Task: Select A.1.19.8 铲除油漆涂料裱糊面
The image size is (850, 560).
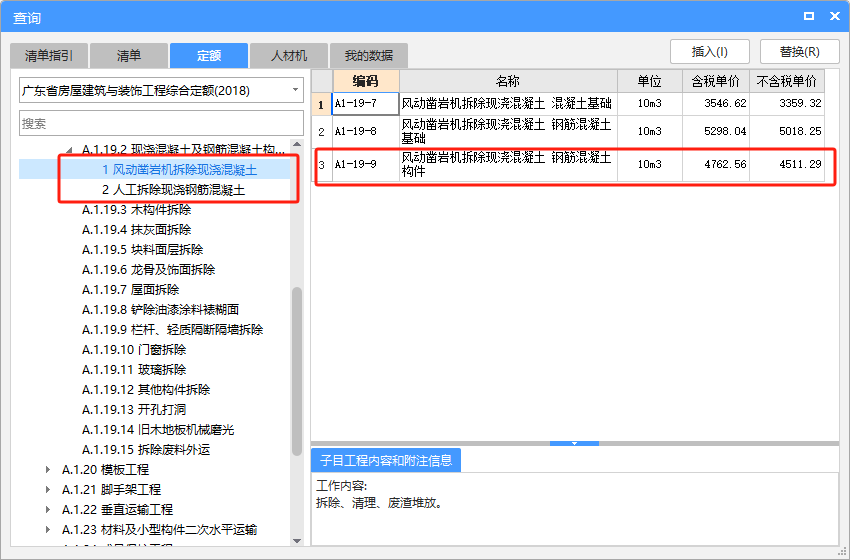Action: [160, 310]
